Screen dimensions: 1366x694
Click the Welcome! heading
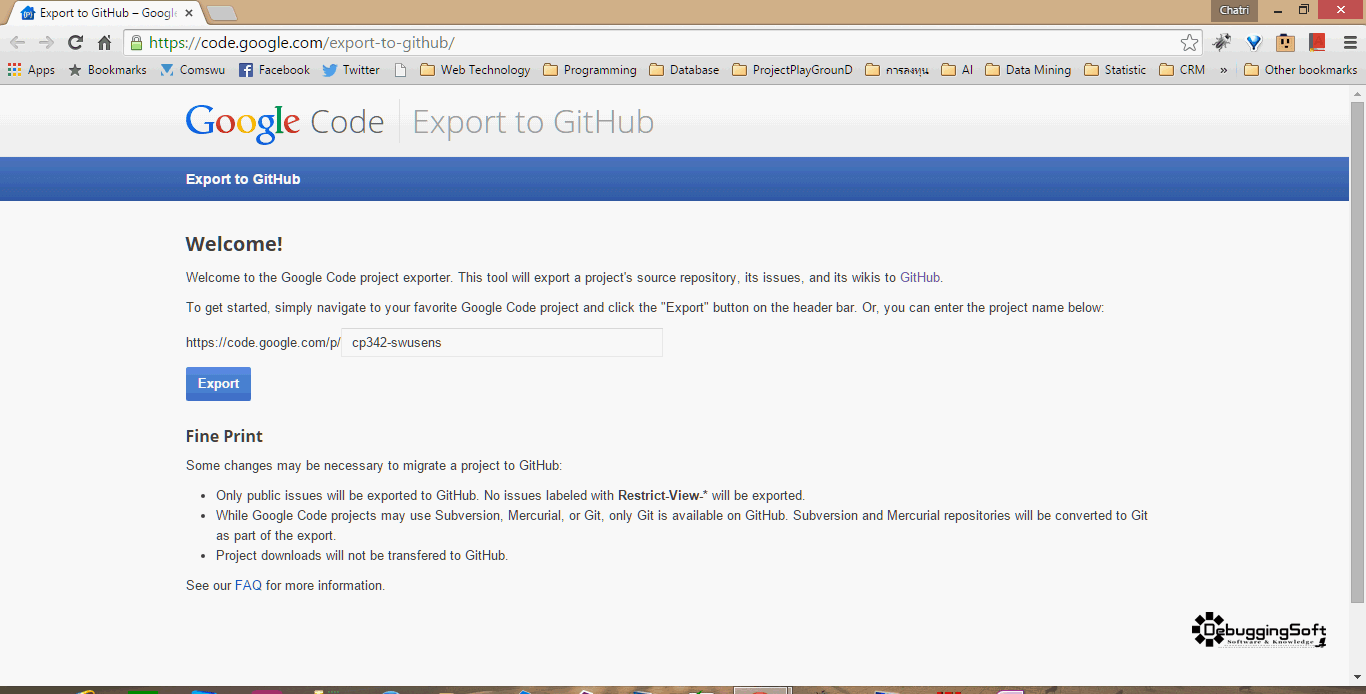pos(234,244)
